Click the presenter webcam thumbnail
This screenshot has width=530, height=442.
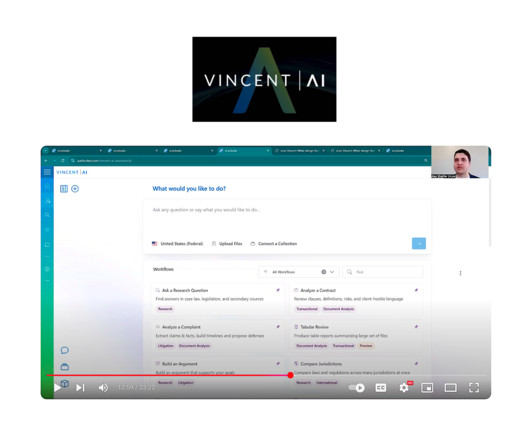[460, 162]
